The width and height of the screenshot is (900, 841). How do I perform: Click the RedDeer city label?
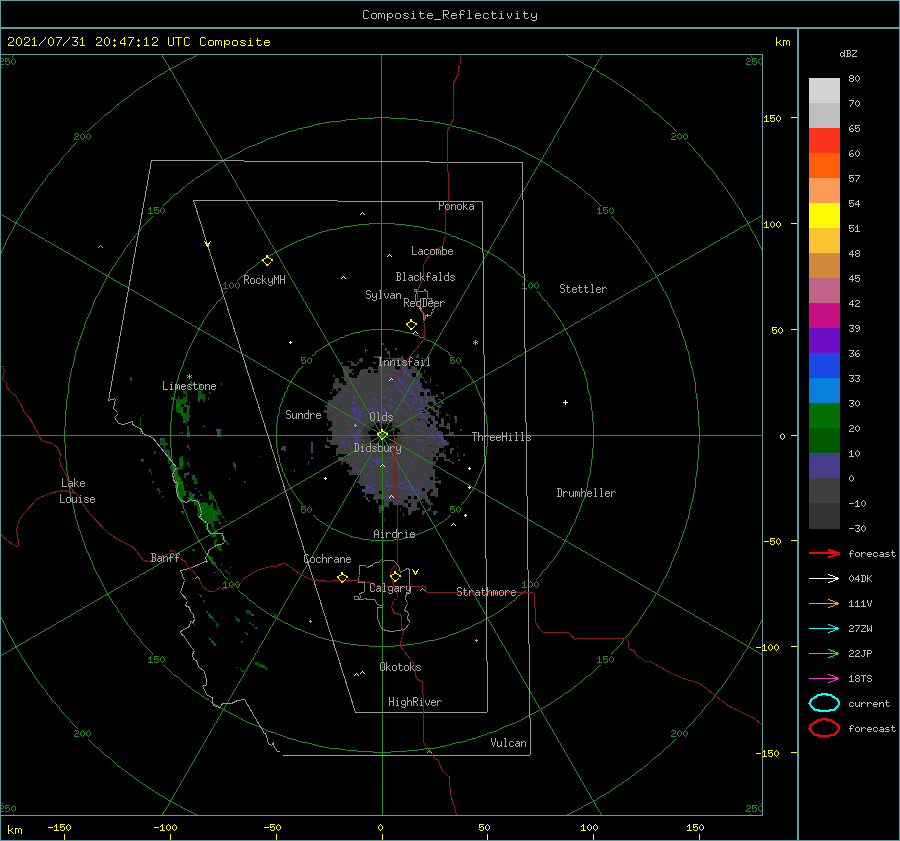coord(424,303)
